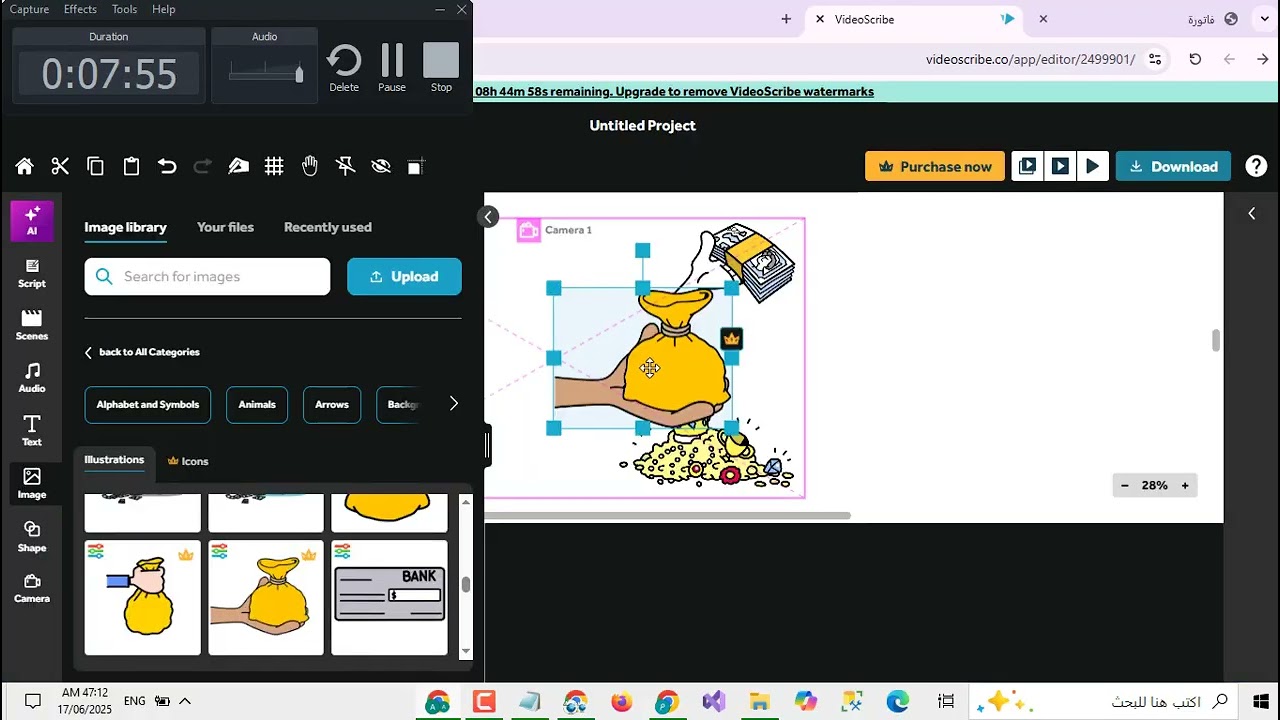Collapse the left image panel chevron
The width and height of the screenshot is (1280, 720).
(488, 216)
